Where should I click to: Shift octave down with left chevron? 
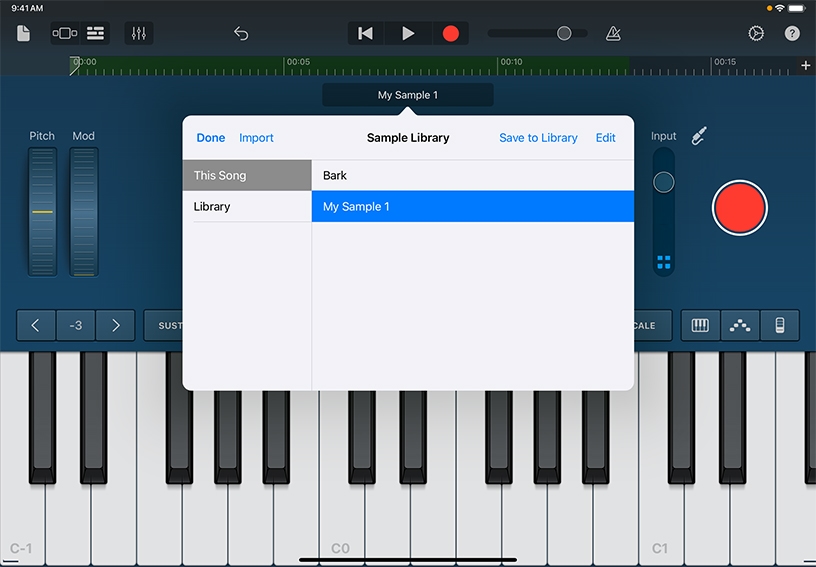(36, 325)
